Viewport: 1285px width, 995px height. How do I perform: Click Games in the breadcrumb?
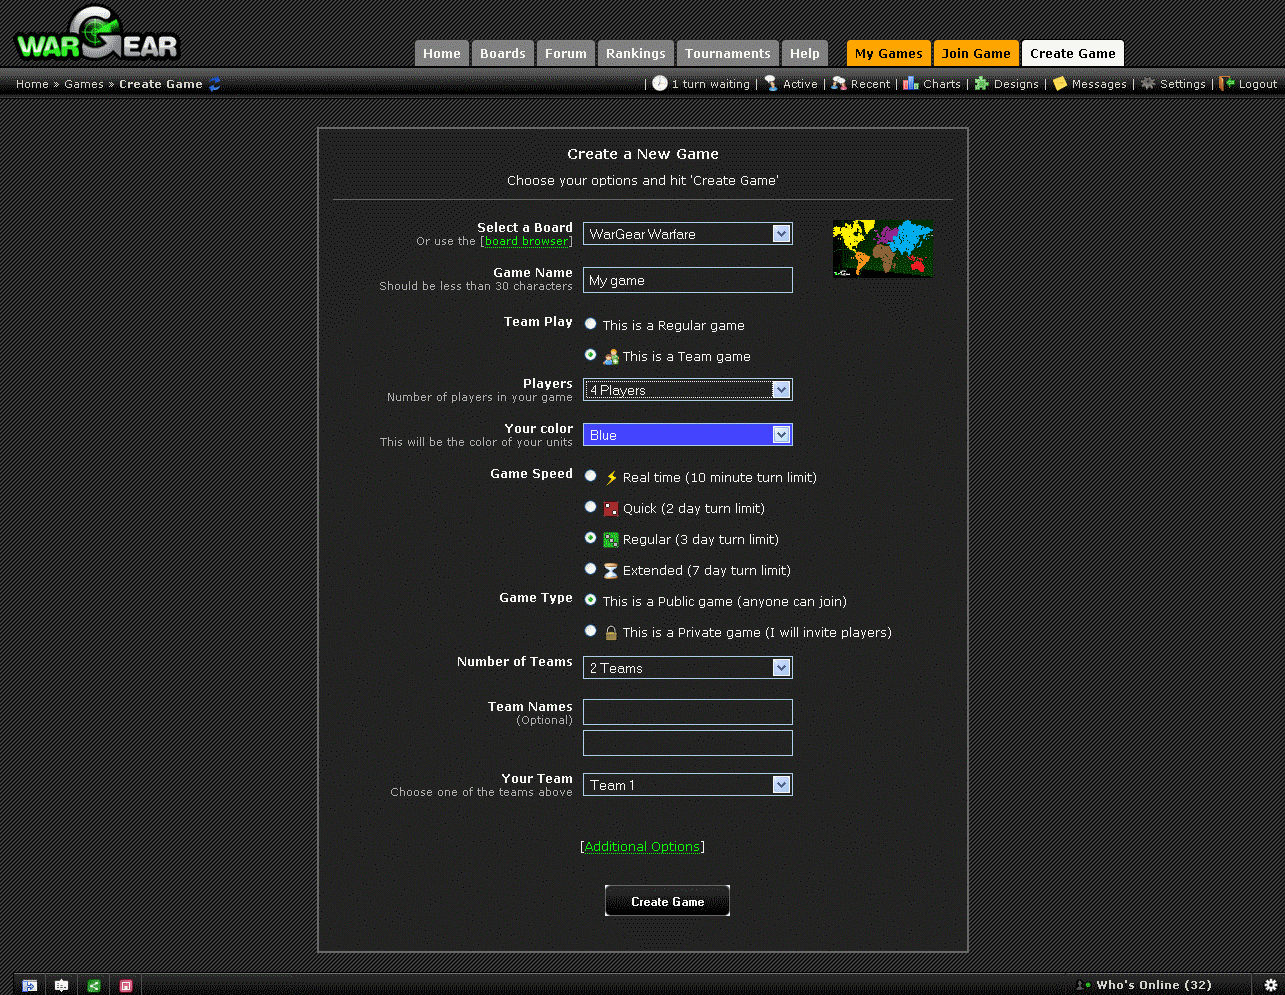pyautogui.click(x=84, y=84)
